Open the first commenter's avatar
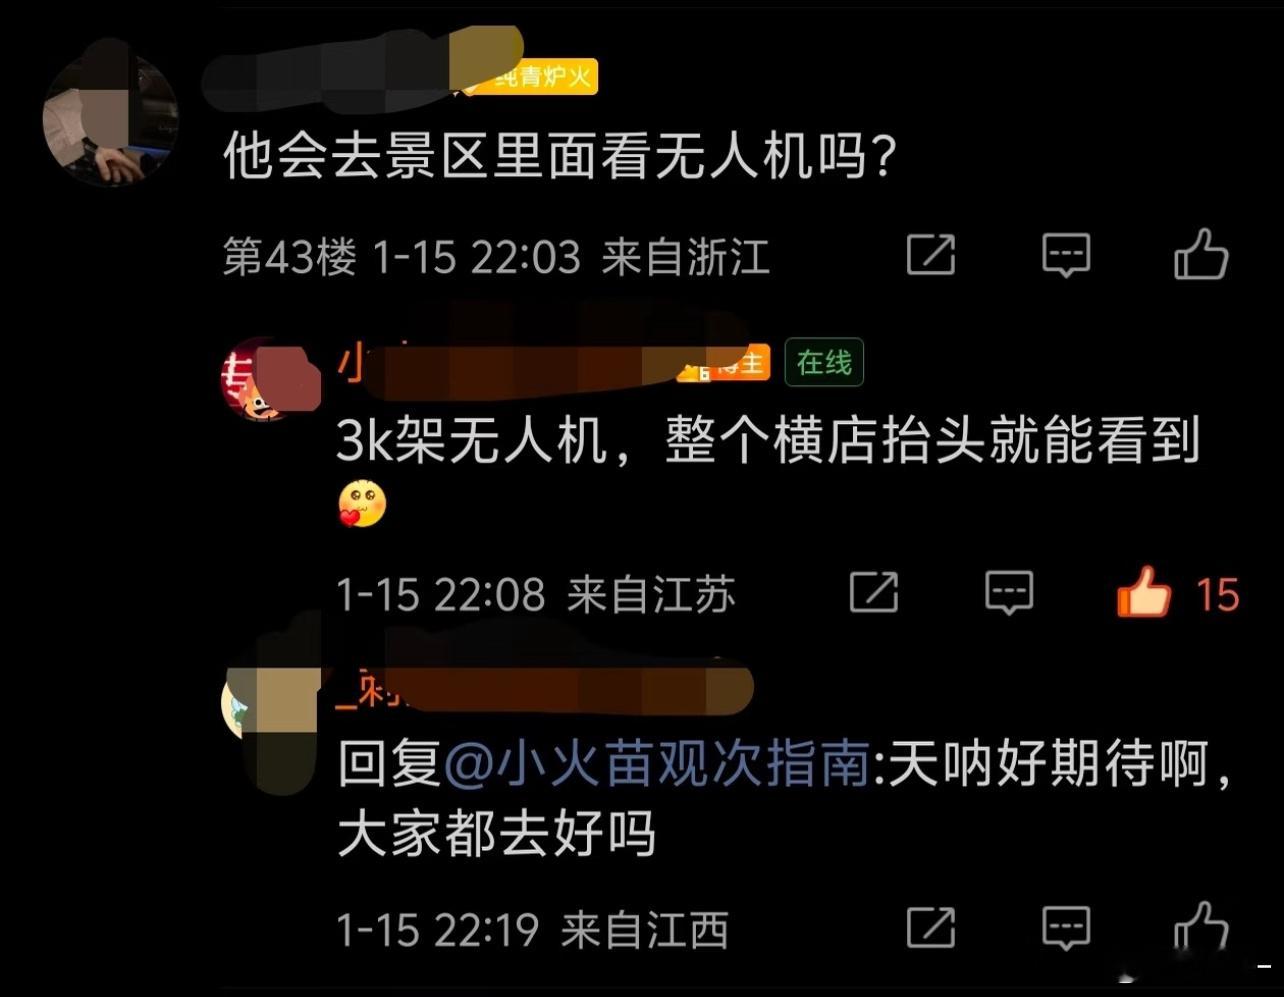The width and height of the screenshot is (1284, 997). [110, 118]
